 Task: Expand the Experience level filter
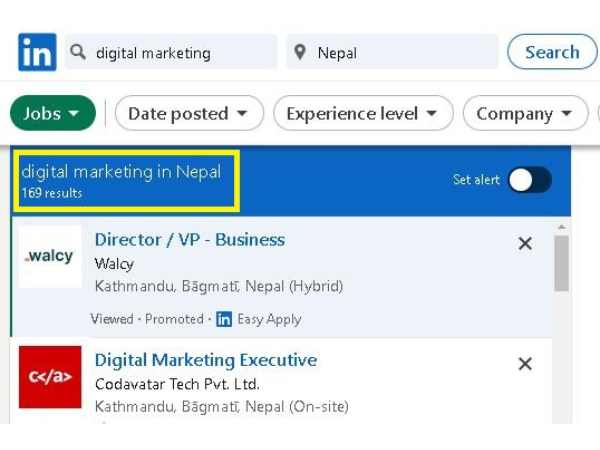click(x=363, y=113)
